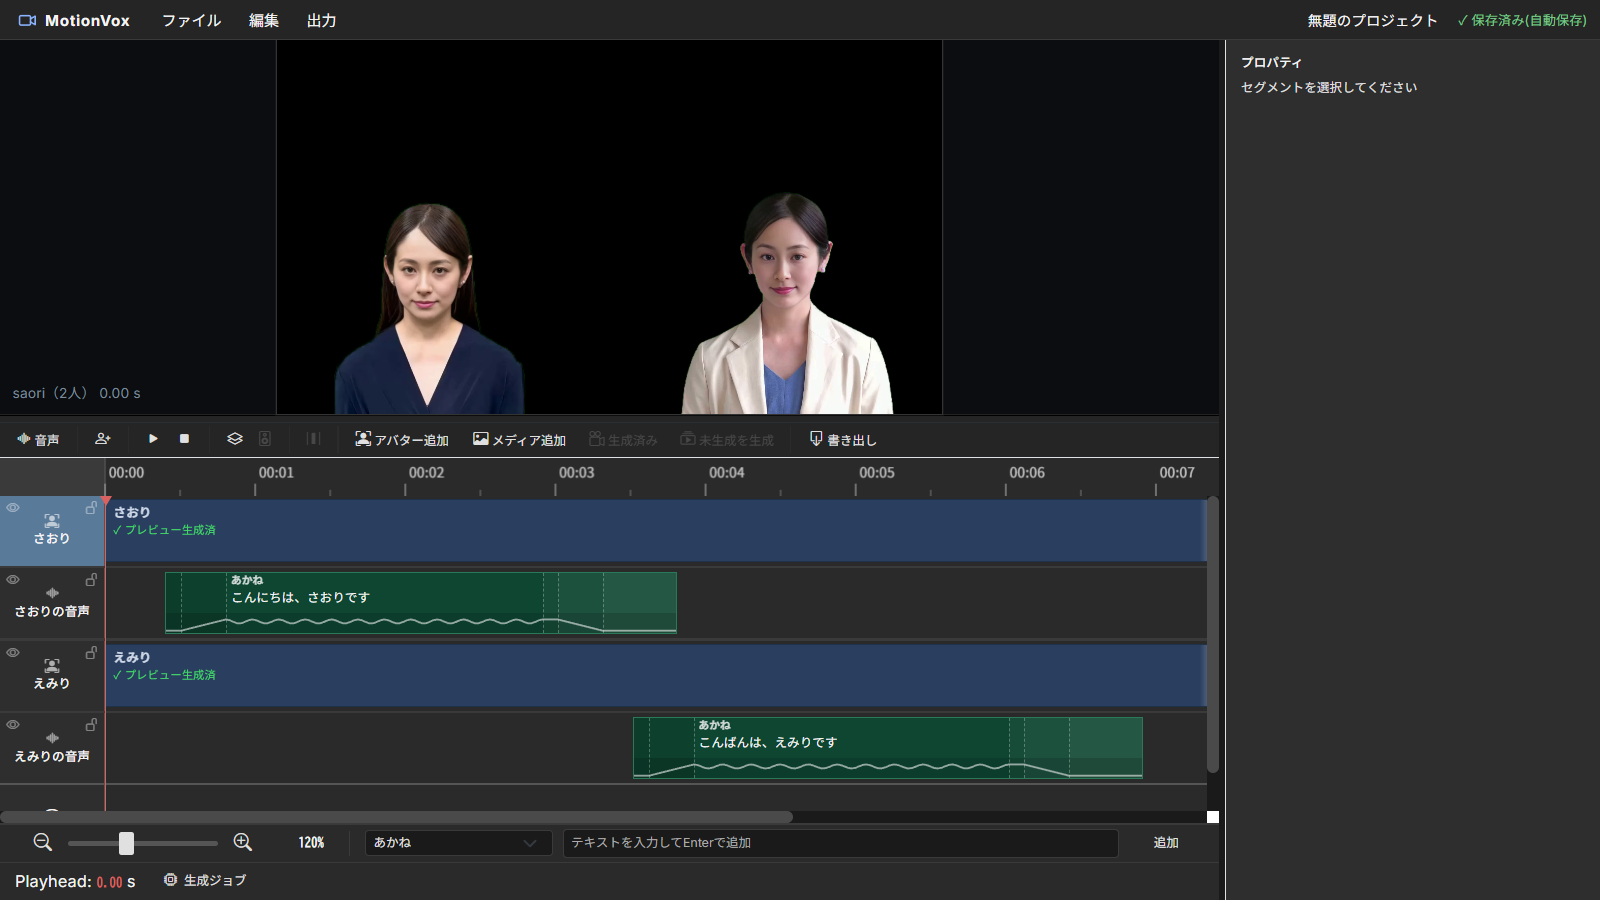Lock the えみりの音声 track

(x=91, y=725)
